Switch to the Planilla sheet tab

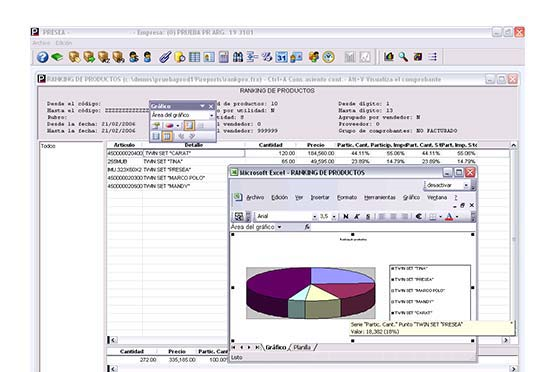tap(302, 348)
